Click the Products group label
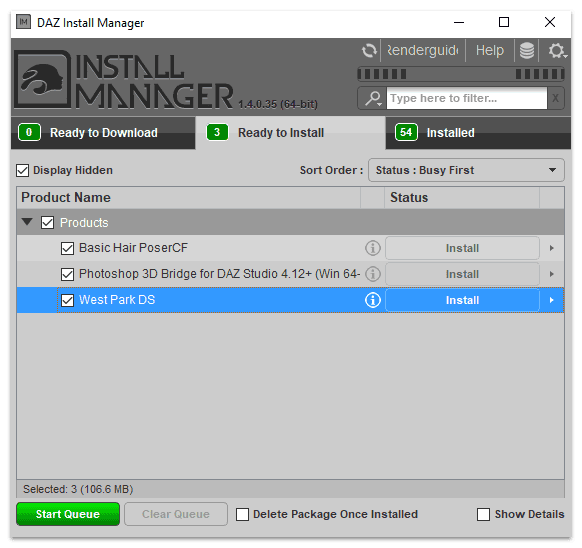Image resolution: width=582 pixels, height=548 pixels. 84,223
